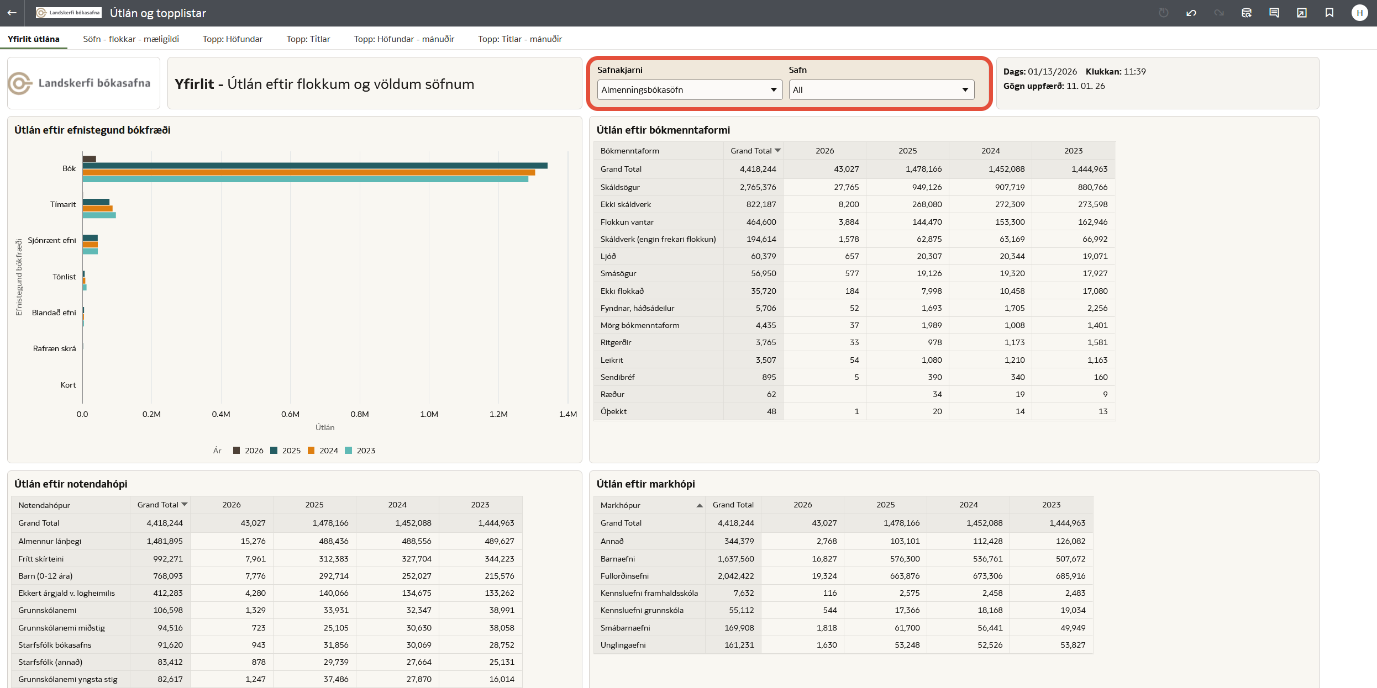Open the Safnakjarni dropdown

click(x=688, y=90)
